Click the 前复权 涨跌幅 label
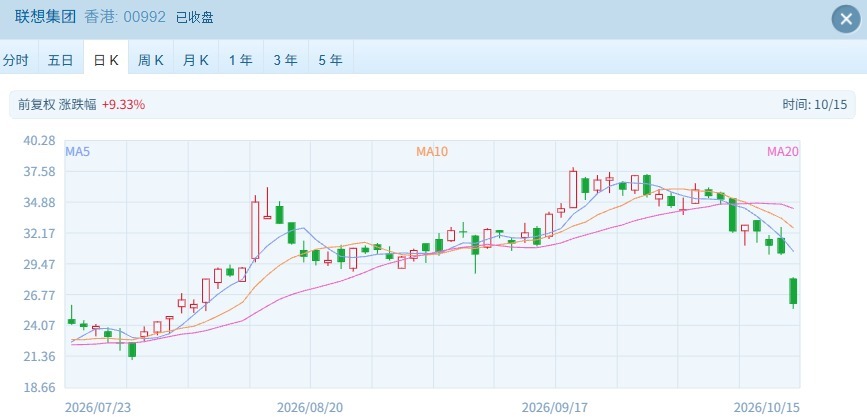The width and height of the screenshot is (867, 417). tap(57, 105)
